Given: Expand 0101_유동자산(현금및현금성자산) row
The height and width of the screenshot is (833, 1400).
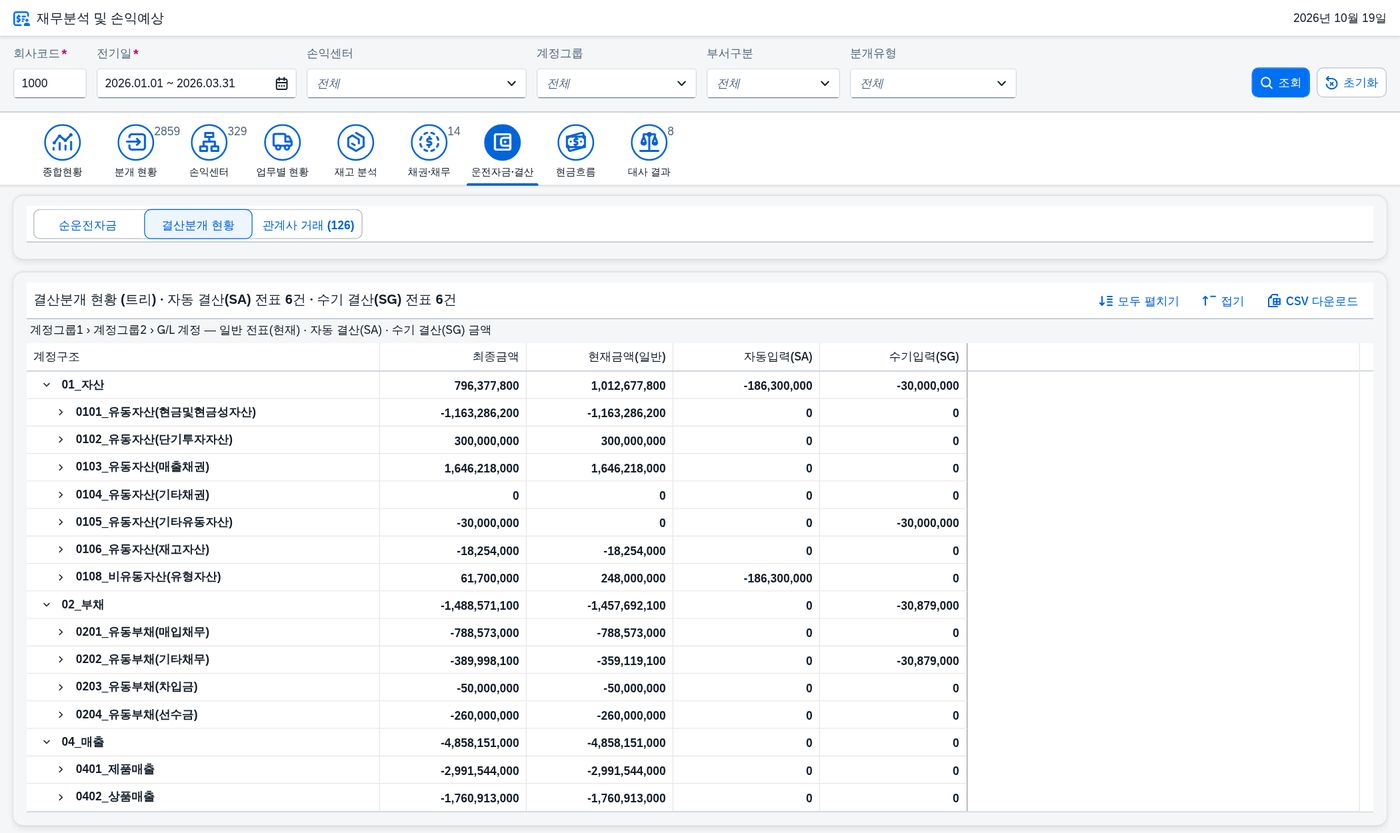Looking at the screenshot, I should (x=60, y=412).
